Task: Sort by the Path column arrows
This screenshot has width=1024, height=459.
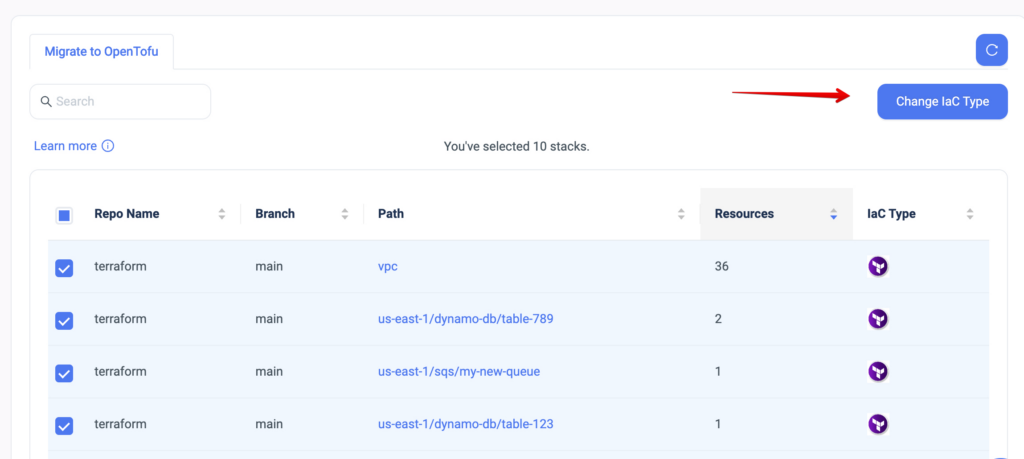Action: click(x=681, y=214)
